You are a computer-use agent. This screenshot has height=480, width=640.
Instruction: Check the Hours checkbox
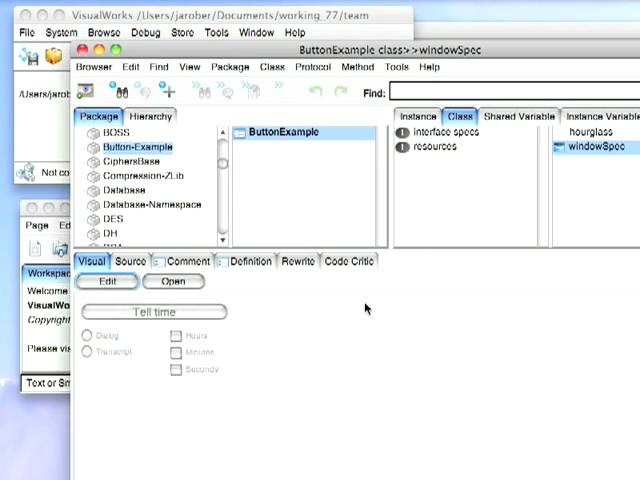[176, 336]
